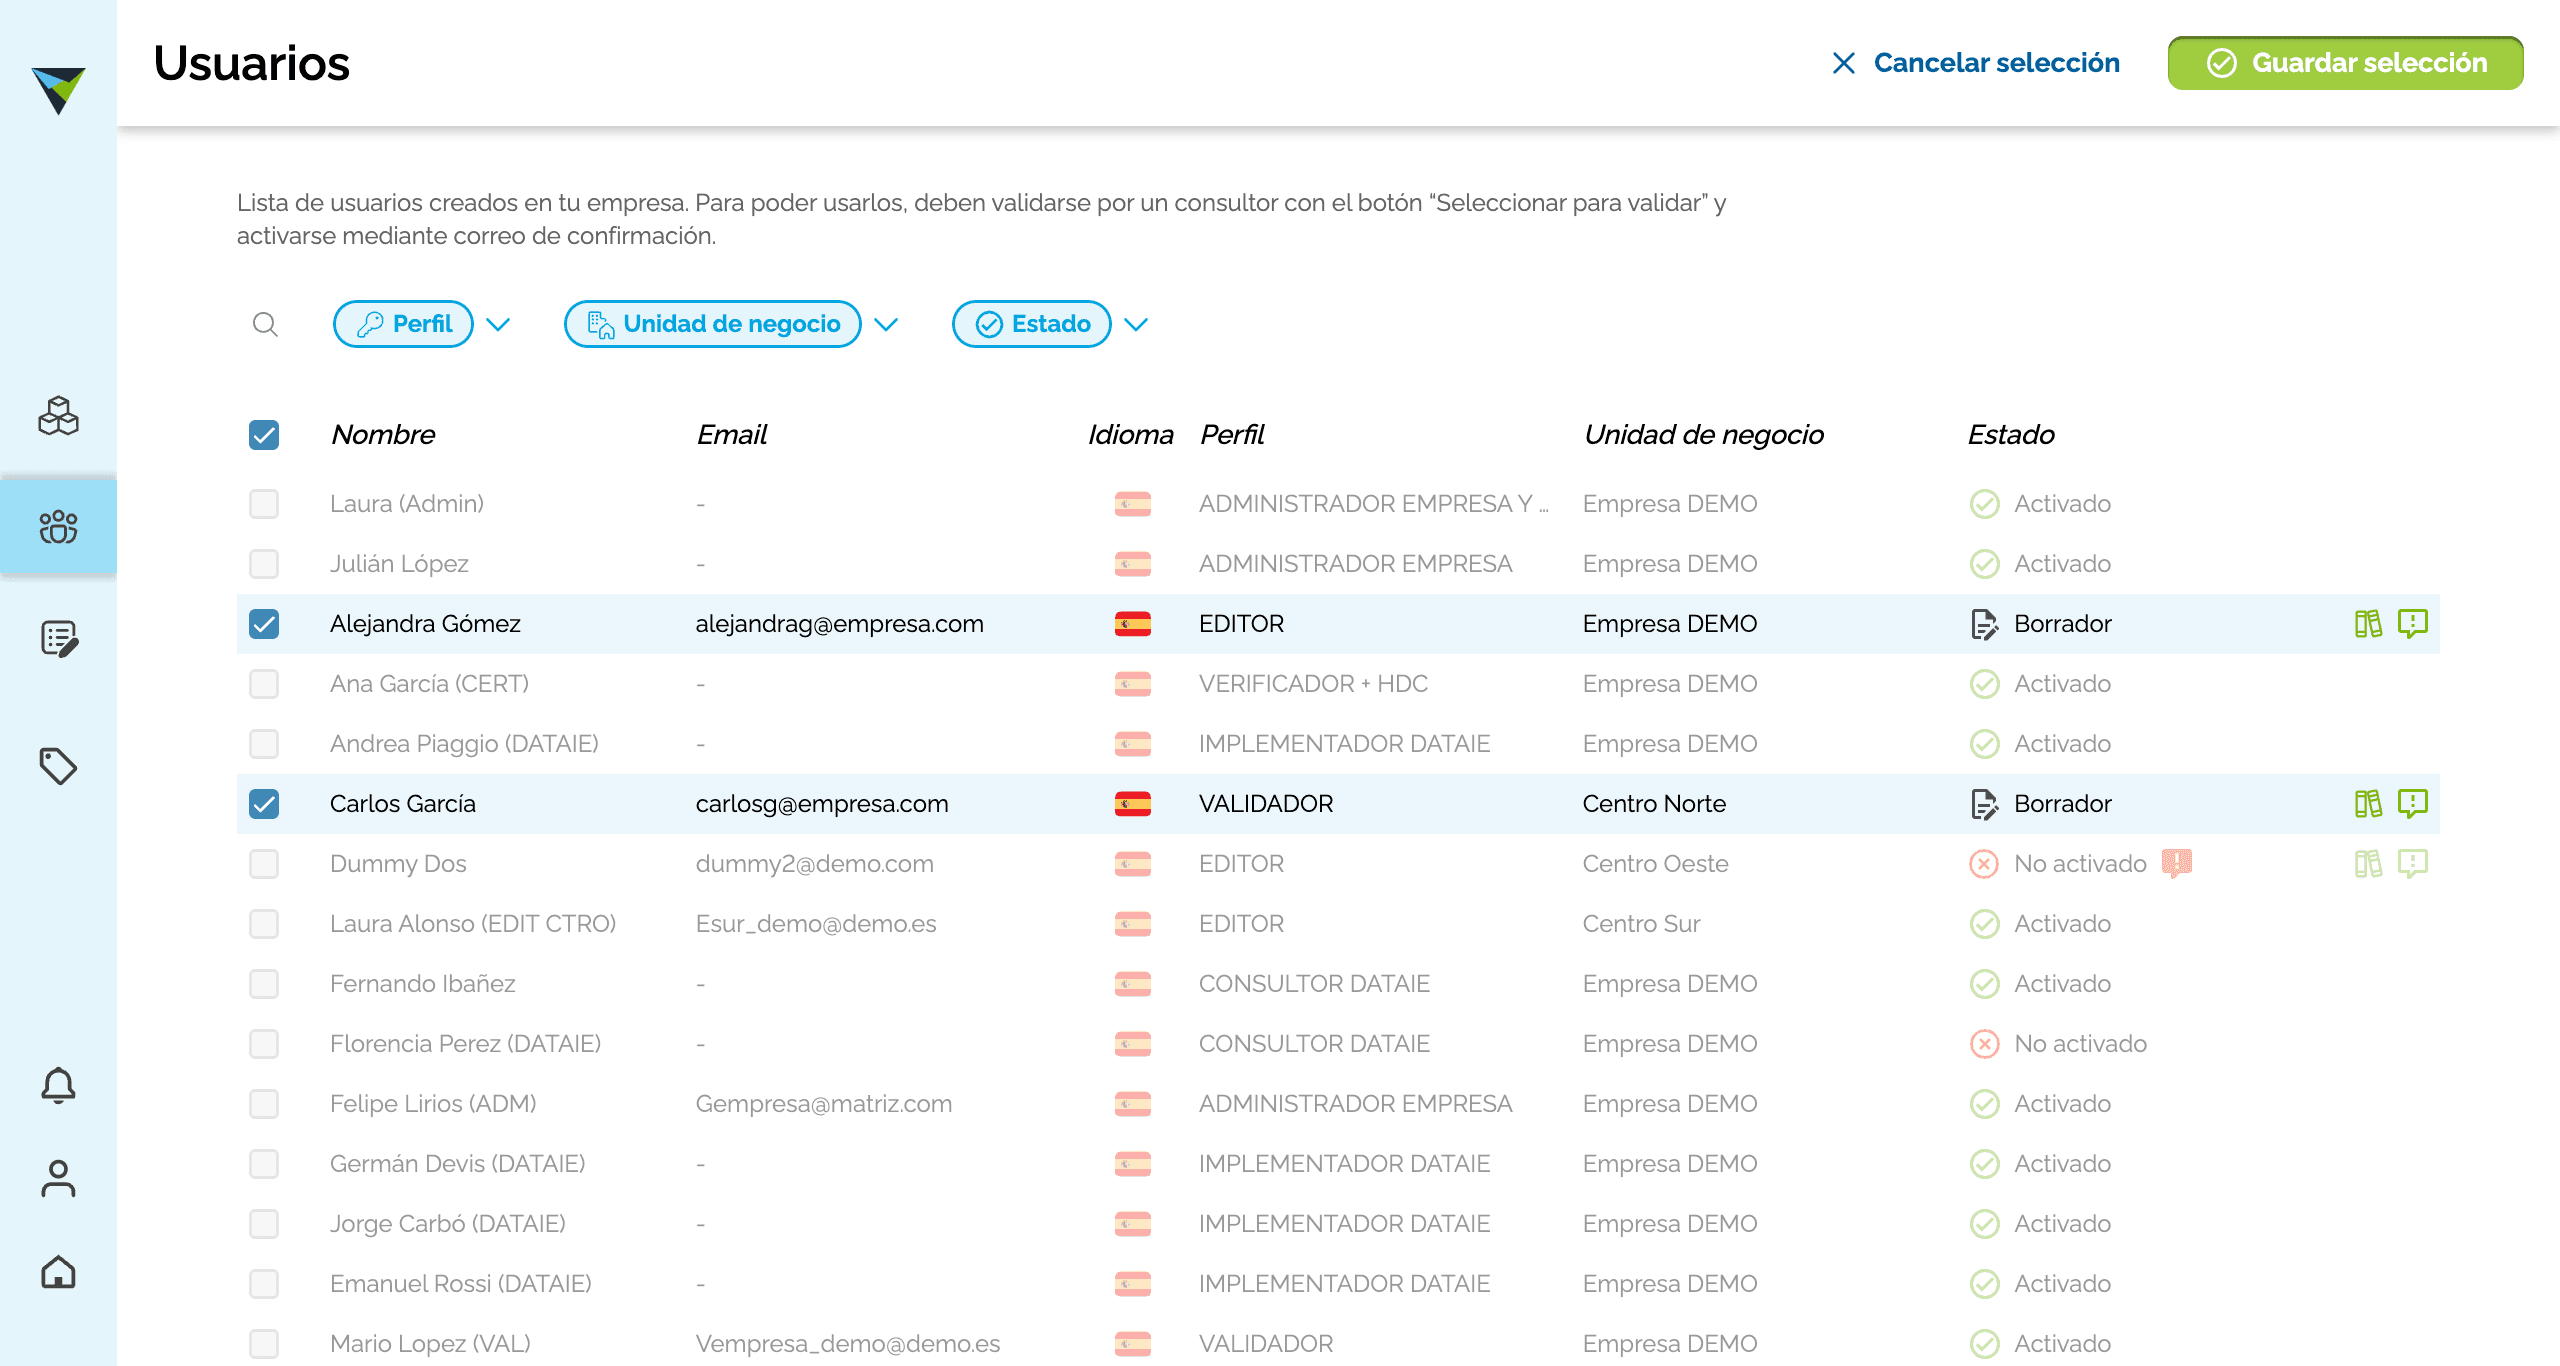Click email alejandrag@empresa.com

[x=840, y=624]
